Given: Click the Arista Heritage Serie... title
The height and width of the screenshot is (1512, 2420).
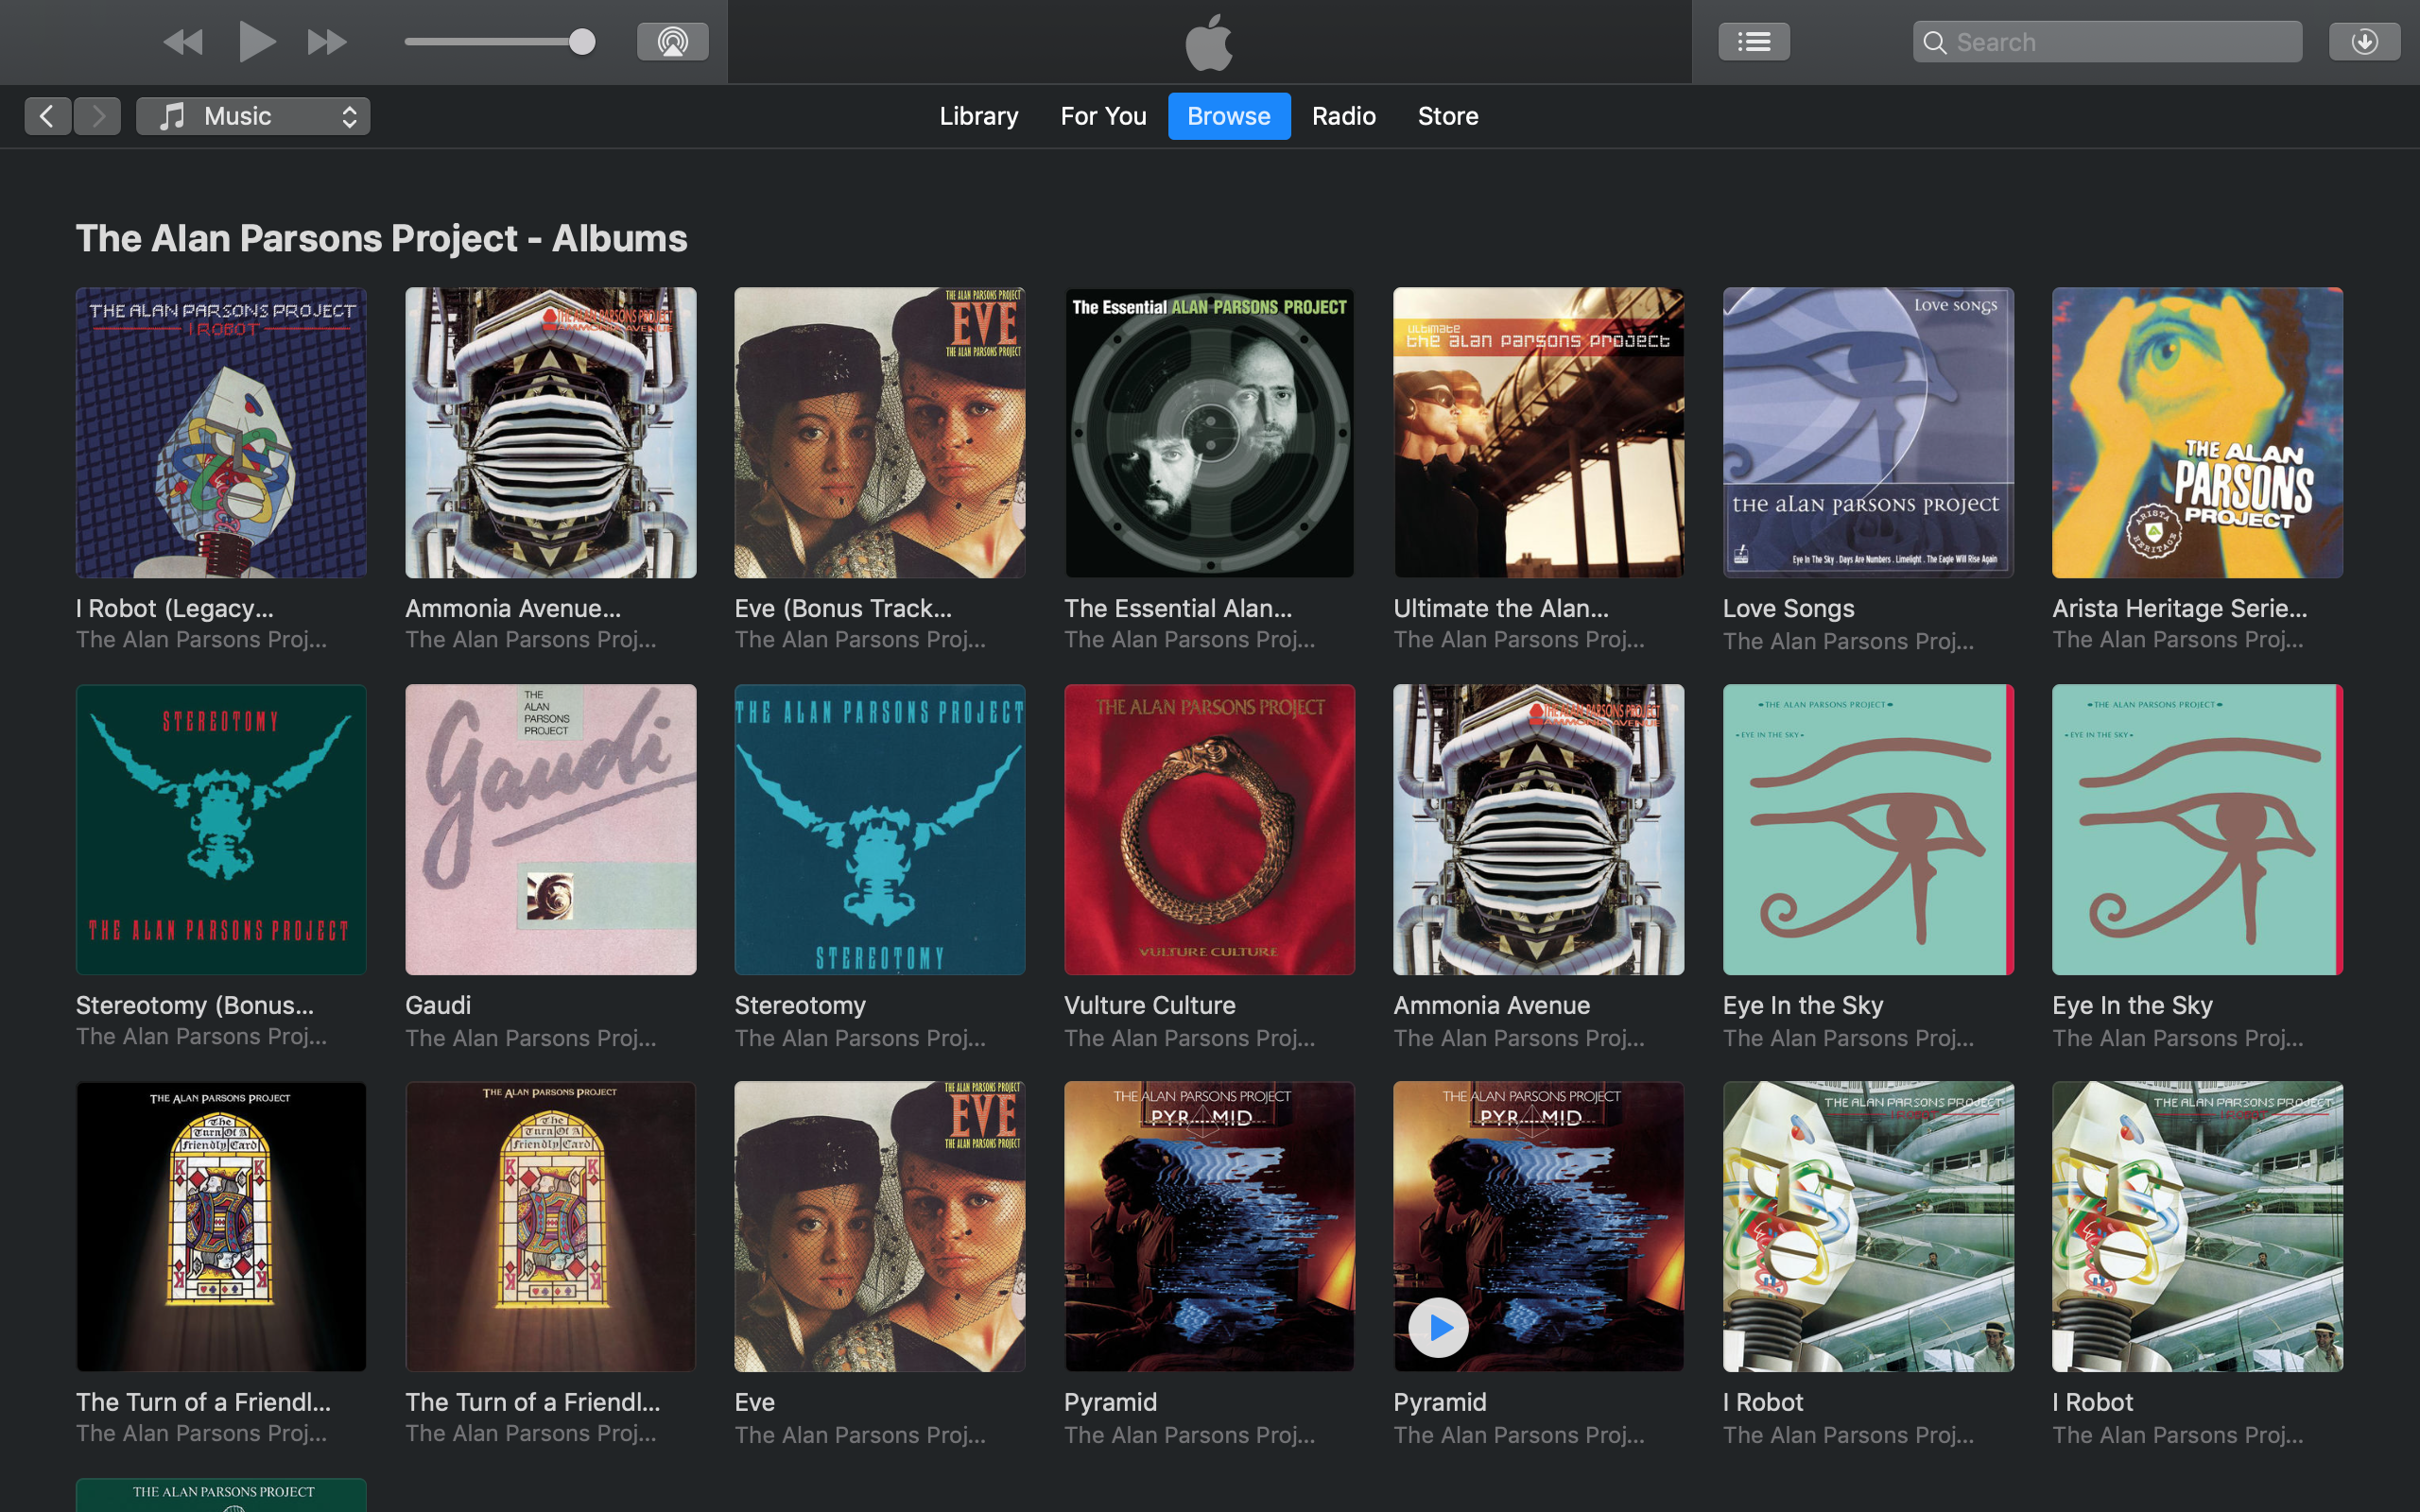Looking at the screenshot, I should point(2180,608).
